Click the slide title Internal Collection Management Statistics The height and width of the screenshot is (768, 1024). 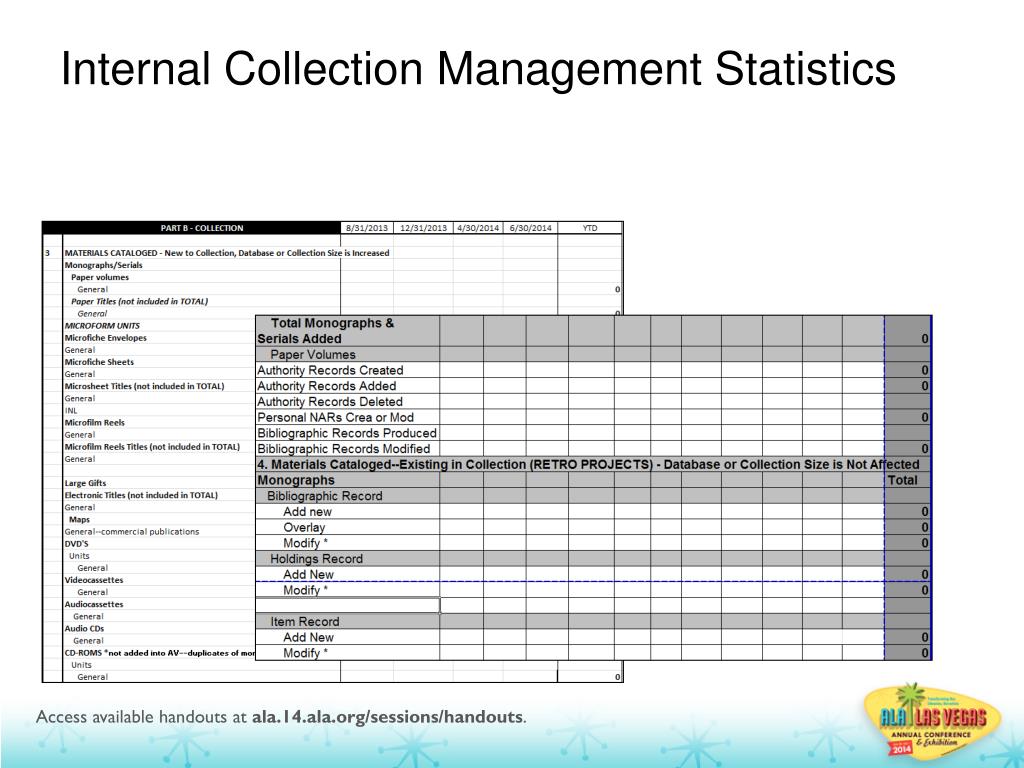point(478,69)
